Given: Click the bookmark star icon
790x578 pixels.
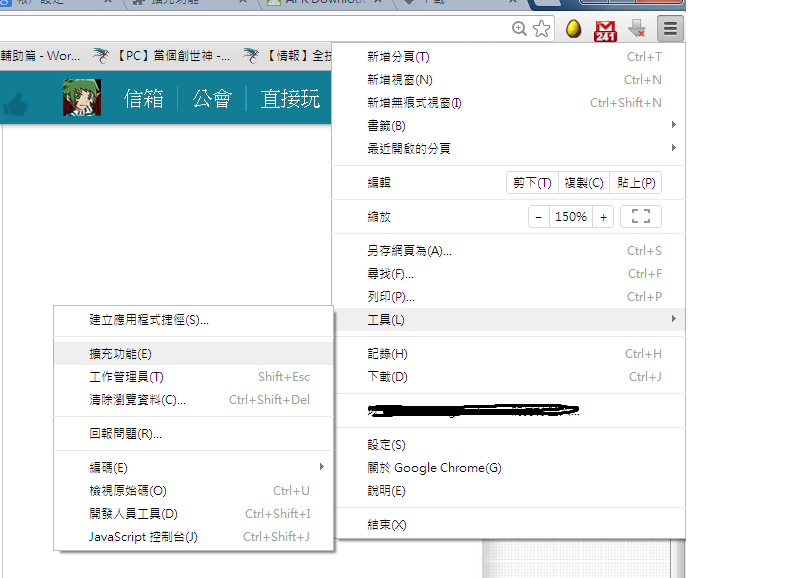Looking at the screenshot, I should tap(541, 29).
